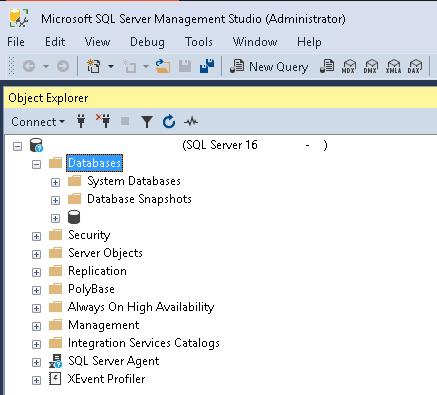Image resolution: width=437 pixels, height=395 pixels.
Task: Expand the System Databases folder
Action: [55, 182]
